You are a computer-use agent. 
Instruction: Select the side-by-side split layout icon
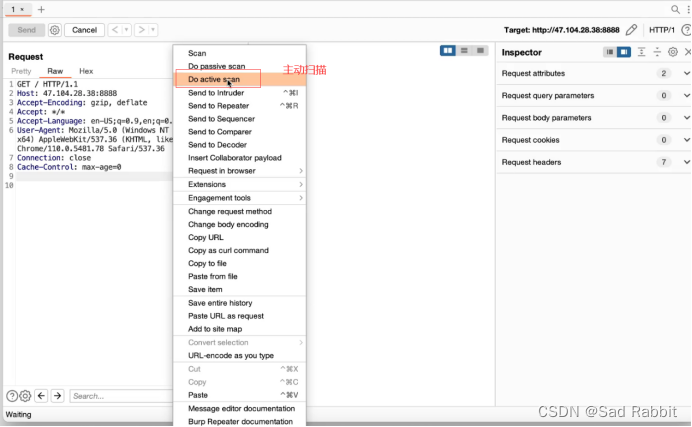(448, 51)
